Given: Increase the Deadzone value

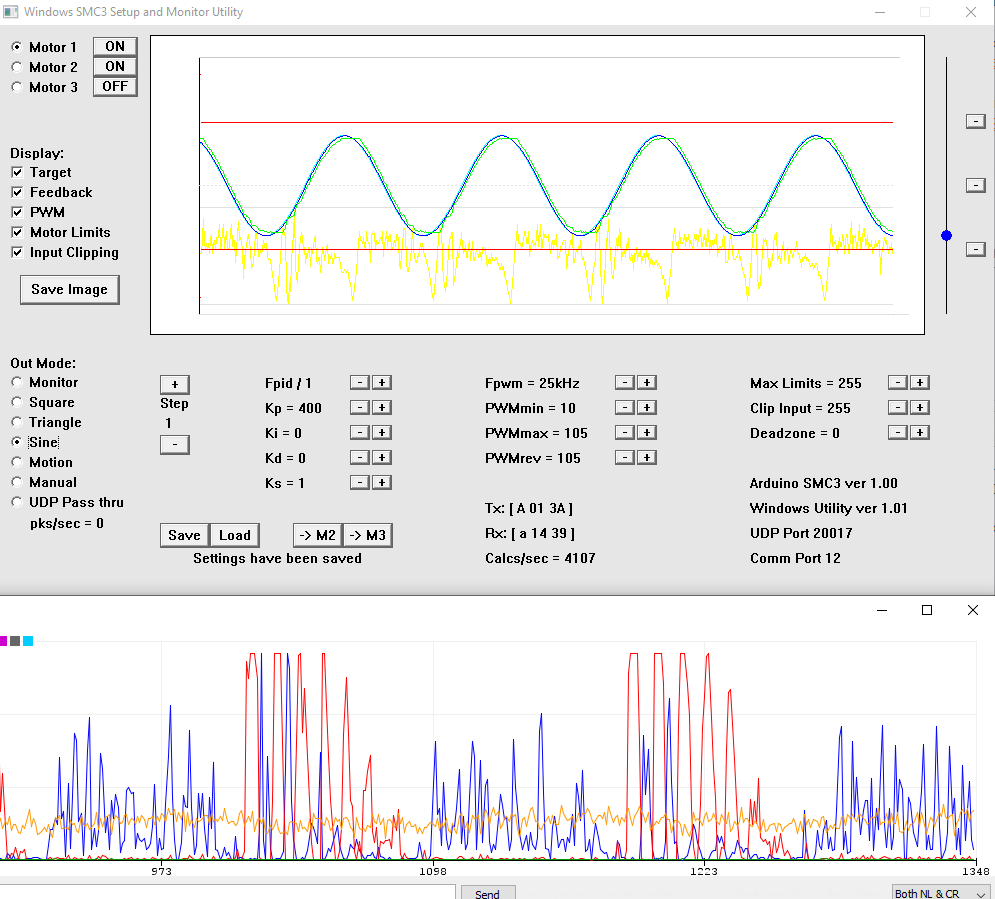Looking at the screenshot, I should 920,433.
